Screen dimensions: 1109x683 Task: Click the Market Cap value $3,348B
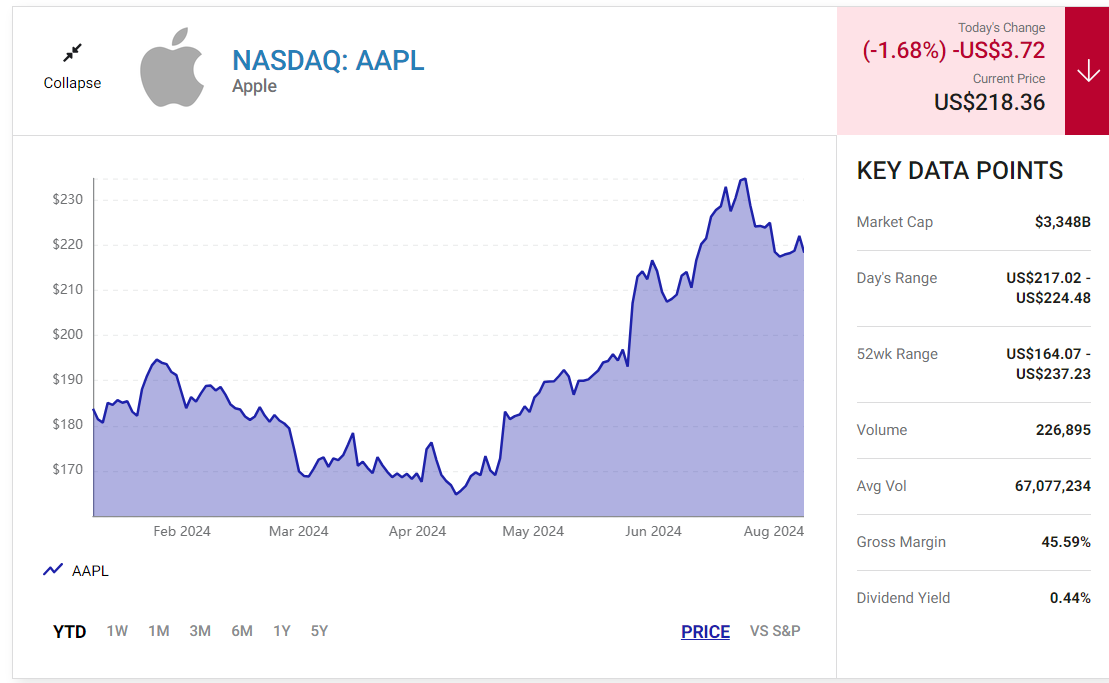click(1062, 222)
